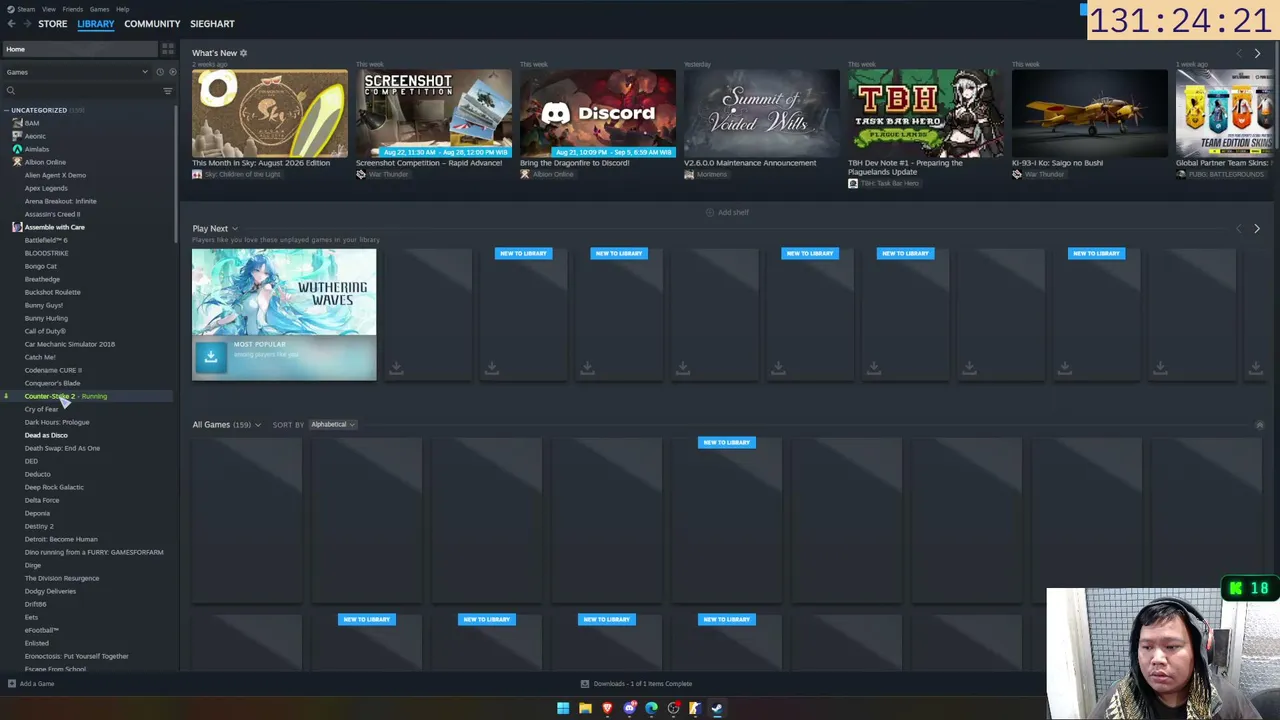
Task: Open Wuthering Waves game card
Action: [284, 314]
